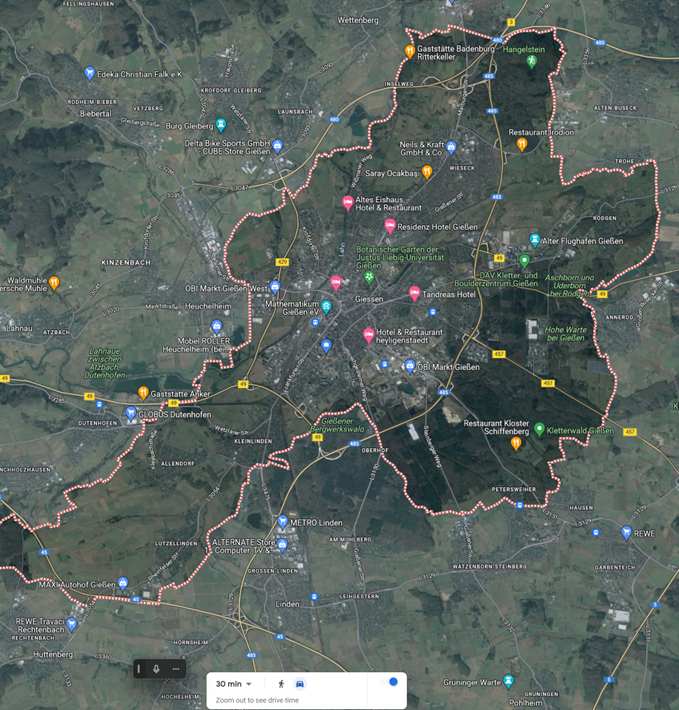Screen dimensions: 679x710
Task: Click the REWE store marker on right
Action: 626,533
